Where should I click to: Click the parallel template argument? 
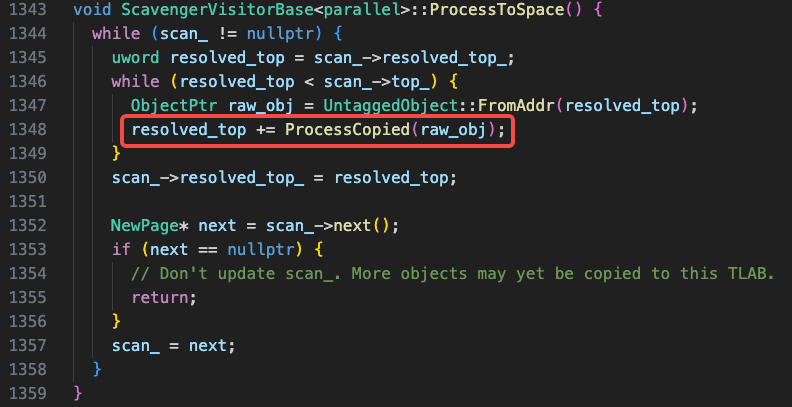pyautogui.click(x=361, y=10)
